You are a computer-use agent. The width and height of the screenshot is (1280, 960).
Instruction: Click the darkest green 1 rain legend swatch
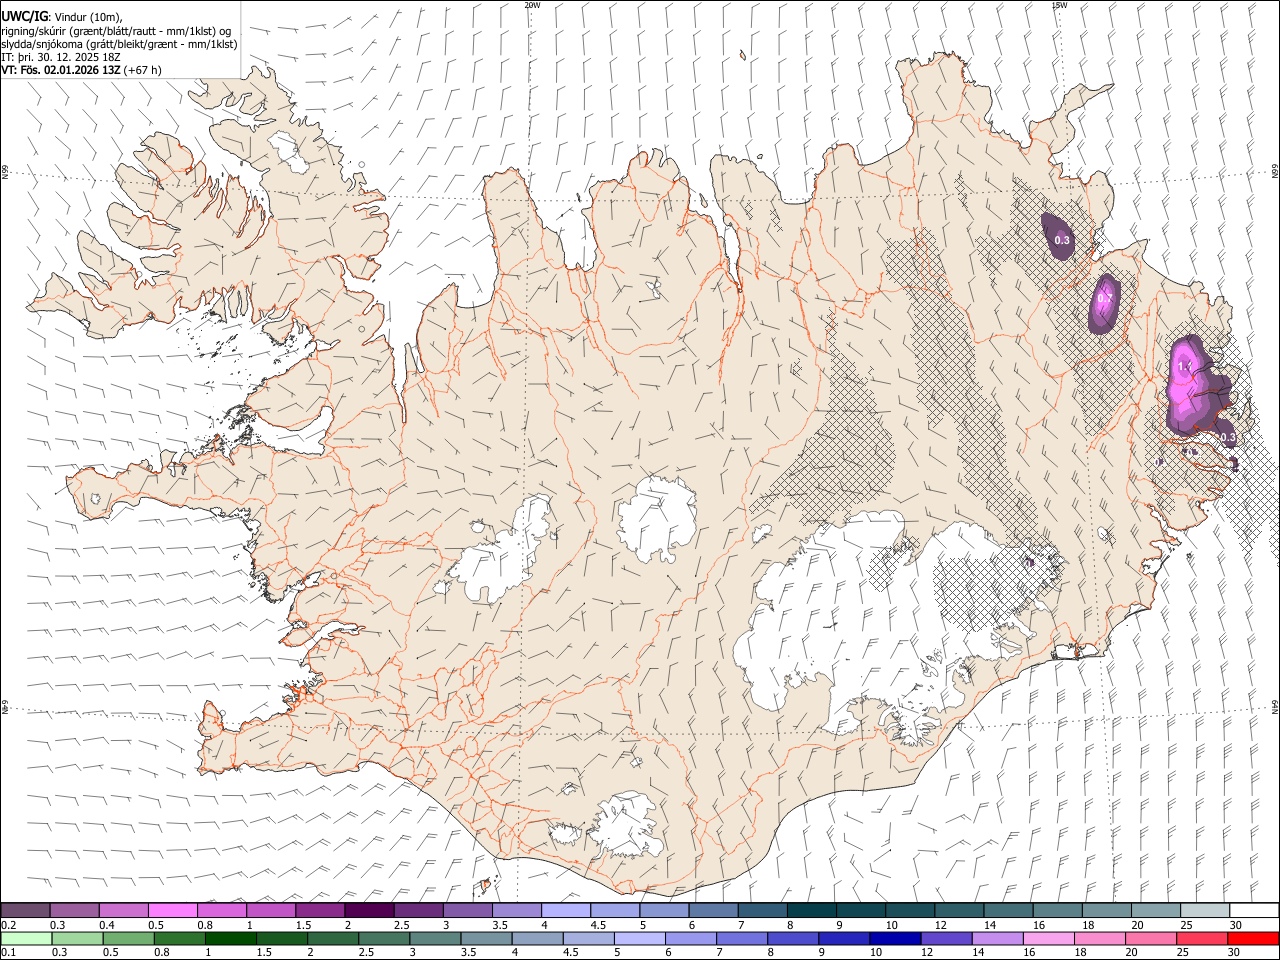231,938
